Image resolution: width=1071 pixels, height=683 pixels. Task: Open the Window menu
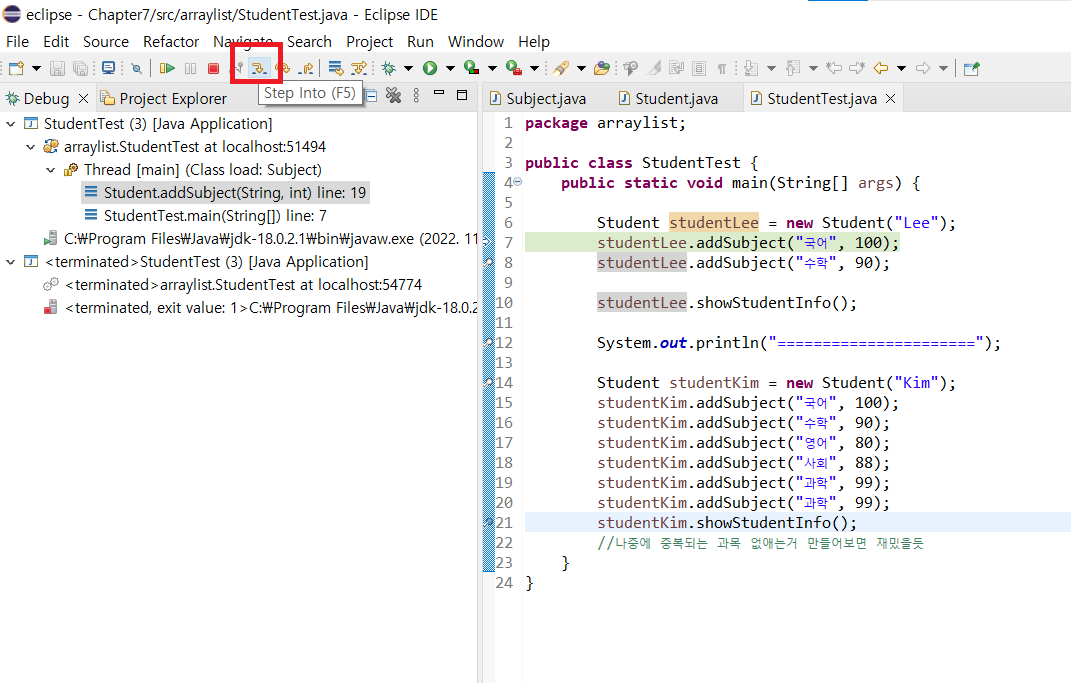(x=475, y=42)
